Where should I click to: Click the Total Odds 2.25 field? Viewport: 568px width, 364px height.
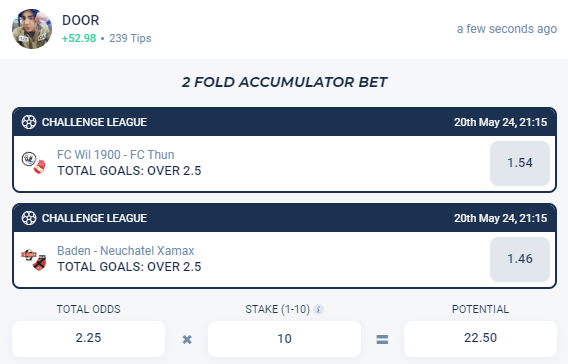(88, 338)
